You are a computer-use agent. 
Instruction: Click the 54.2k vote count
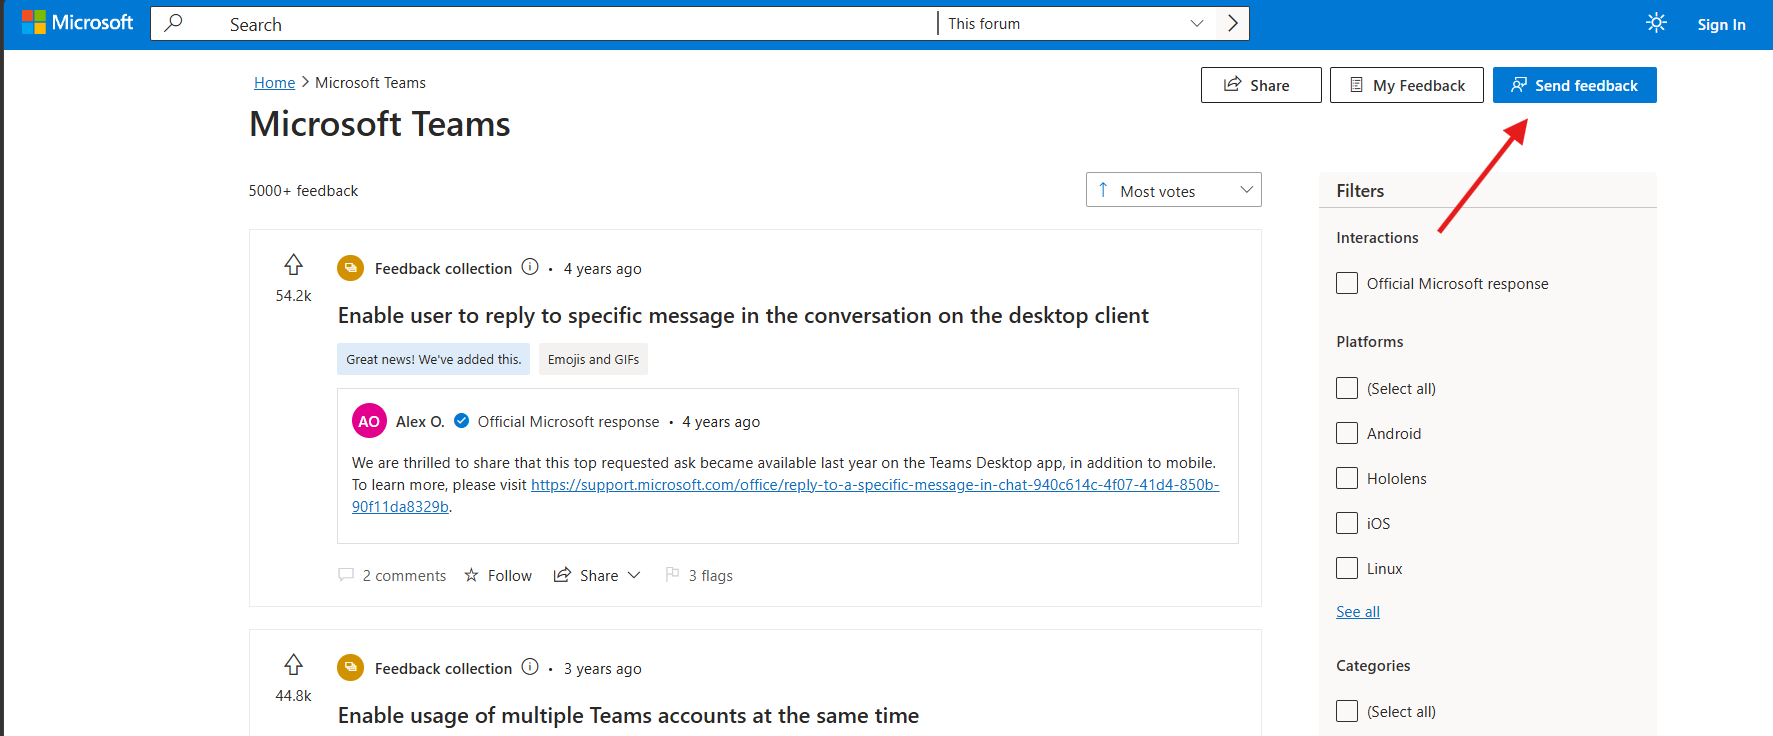pos(293,296)
